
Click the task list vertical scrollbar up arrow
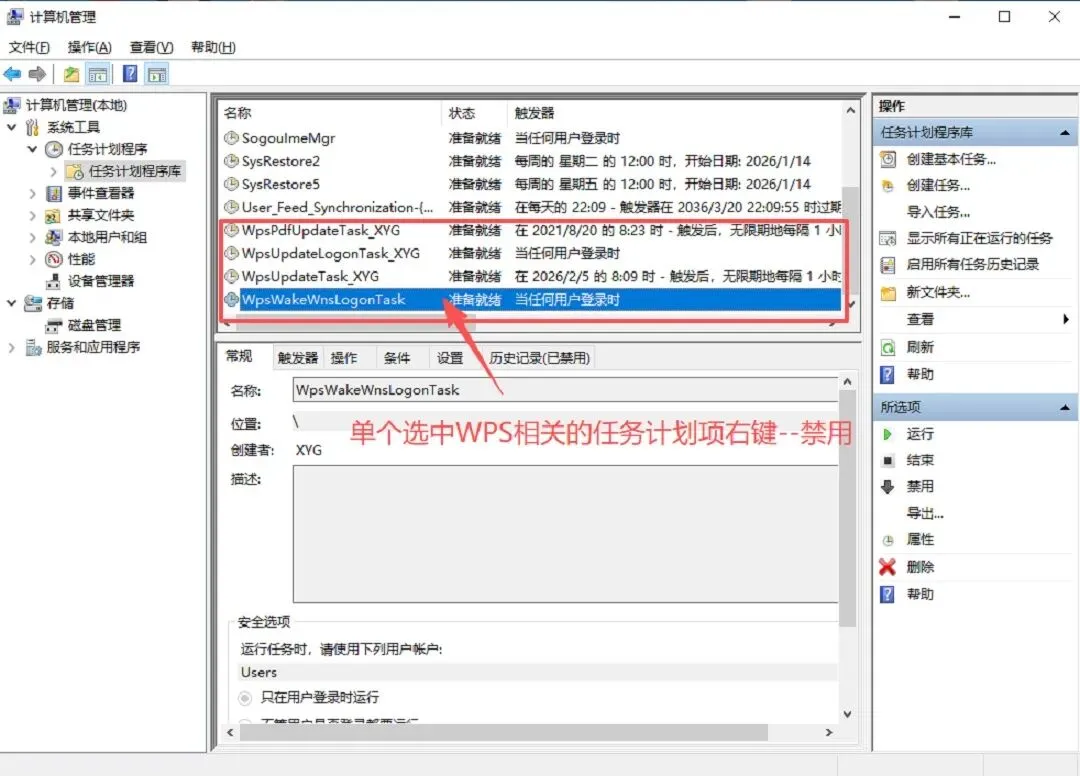(x=851, y=110)
